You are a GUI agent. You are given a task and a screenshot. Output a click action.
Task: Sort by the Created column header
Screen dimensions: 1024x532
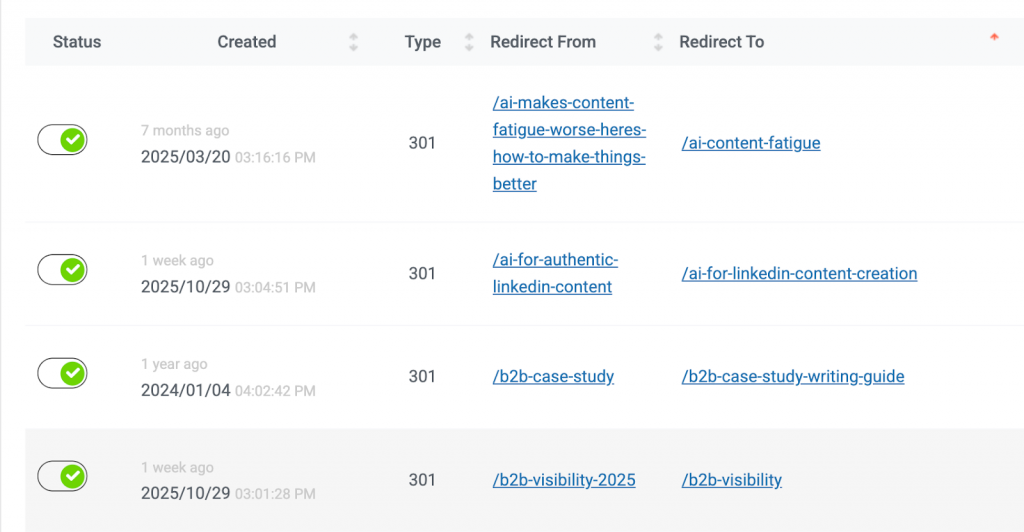tap(247, 42)
